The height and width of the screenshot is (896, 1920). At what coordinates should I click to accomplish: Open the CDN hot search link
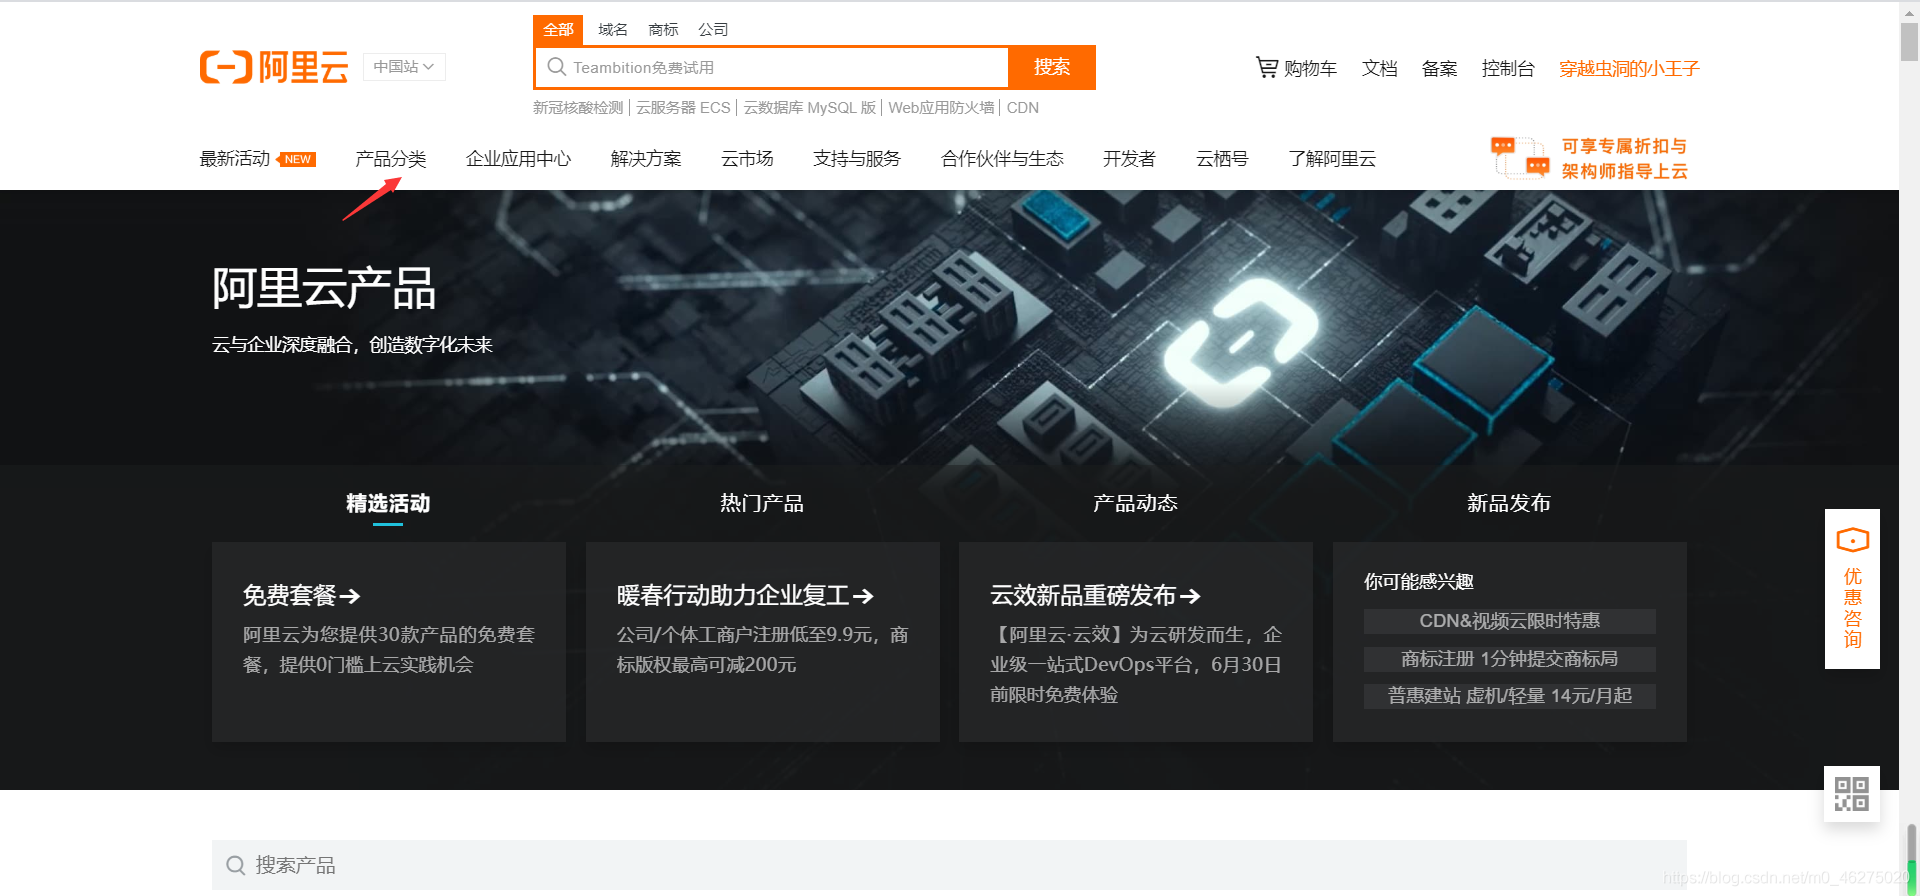pyautogui.click(x=1023, y=108)
